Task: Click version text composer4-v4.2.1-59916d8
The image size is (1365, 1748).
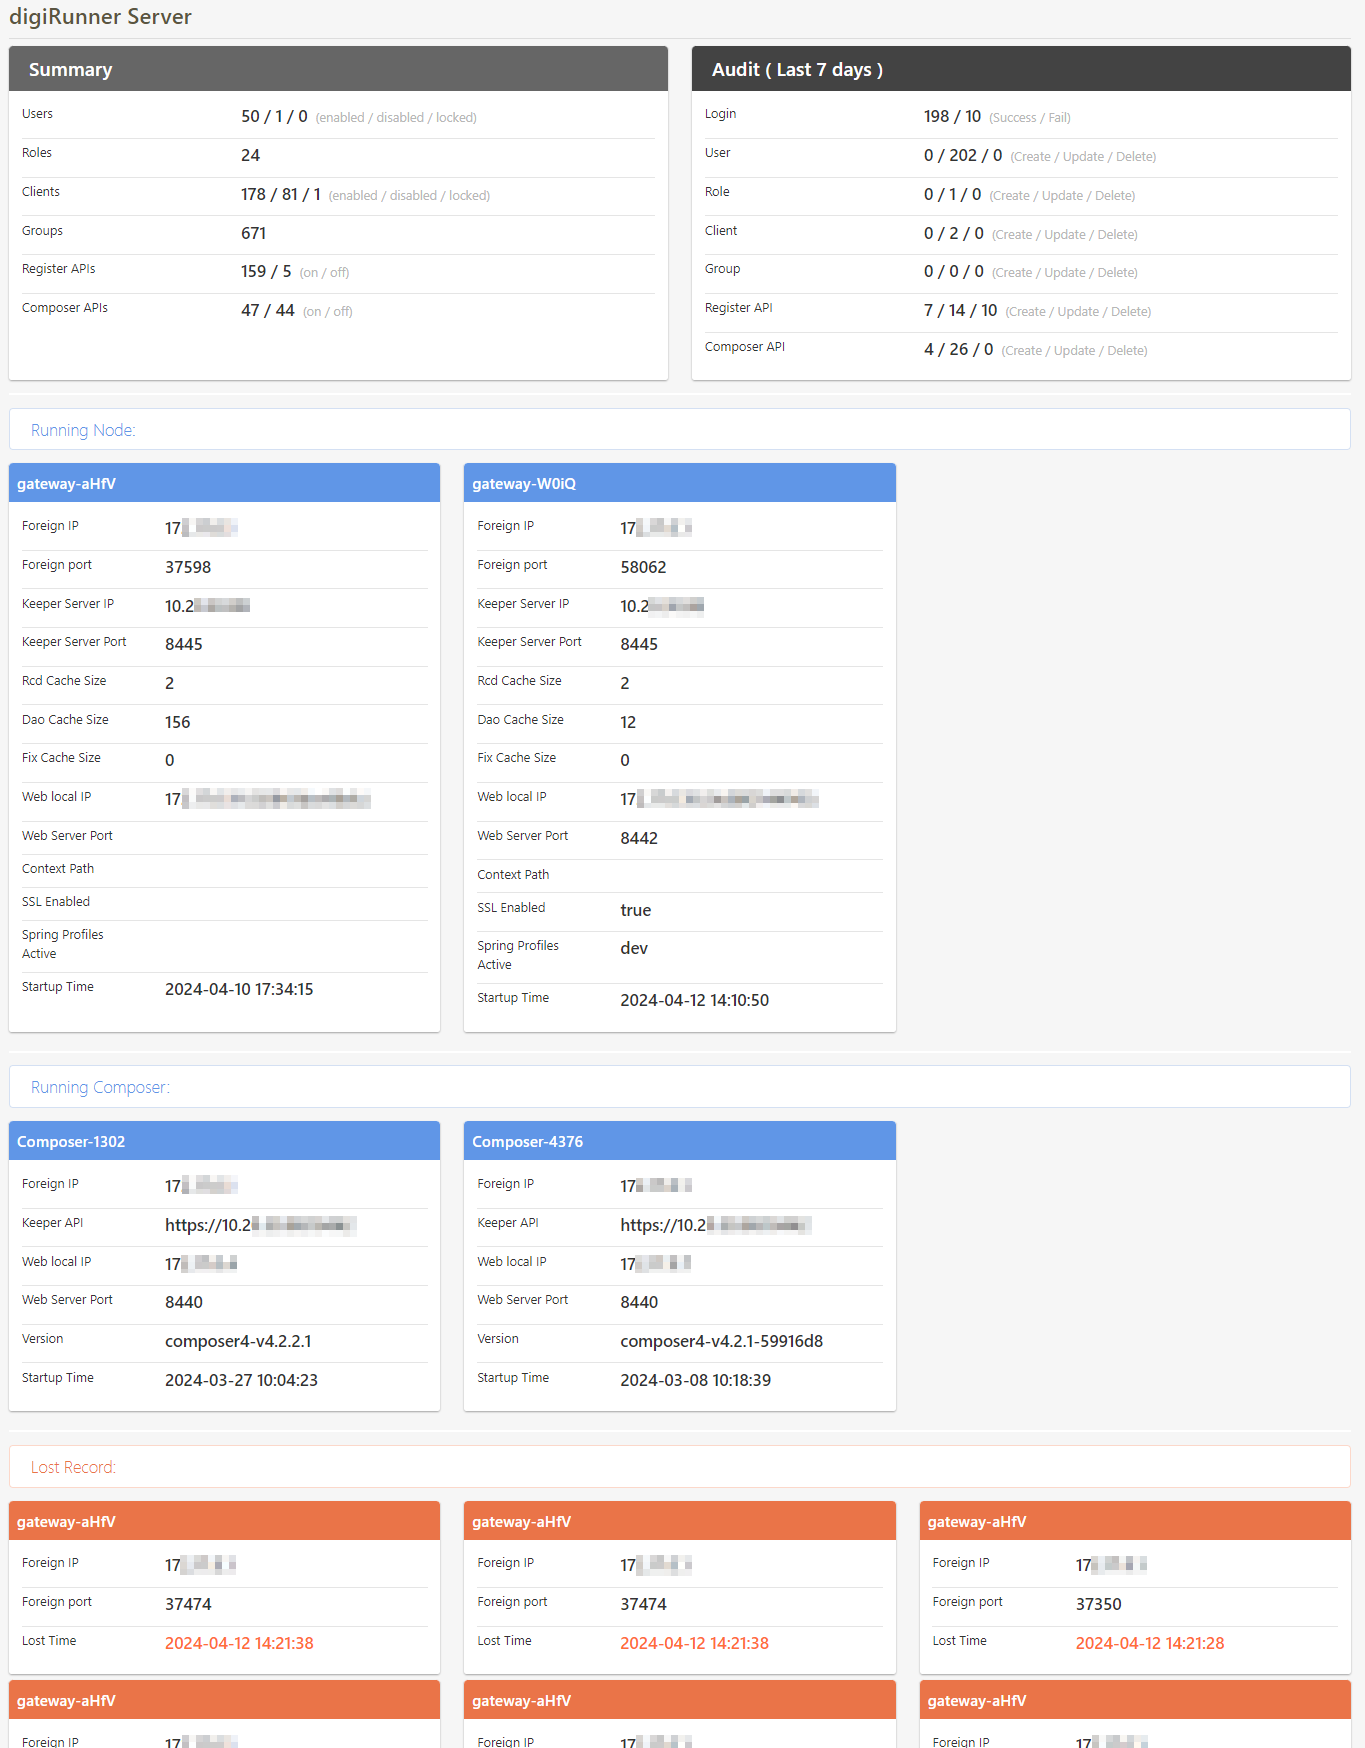Action: coord(721,1341)
